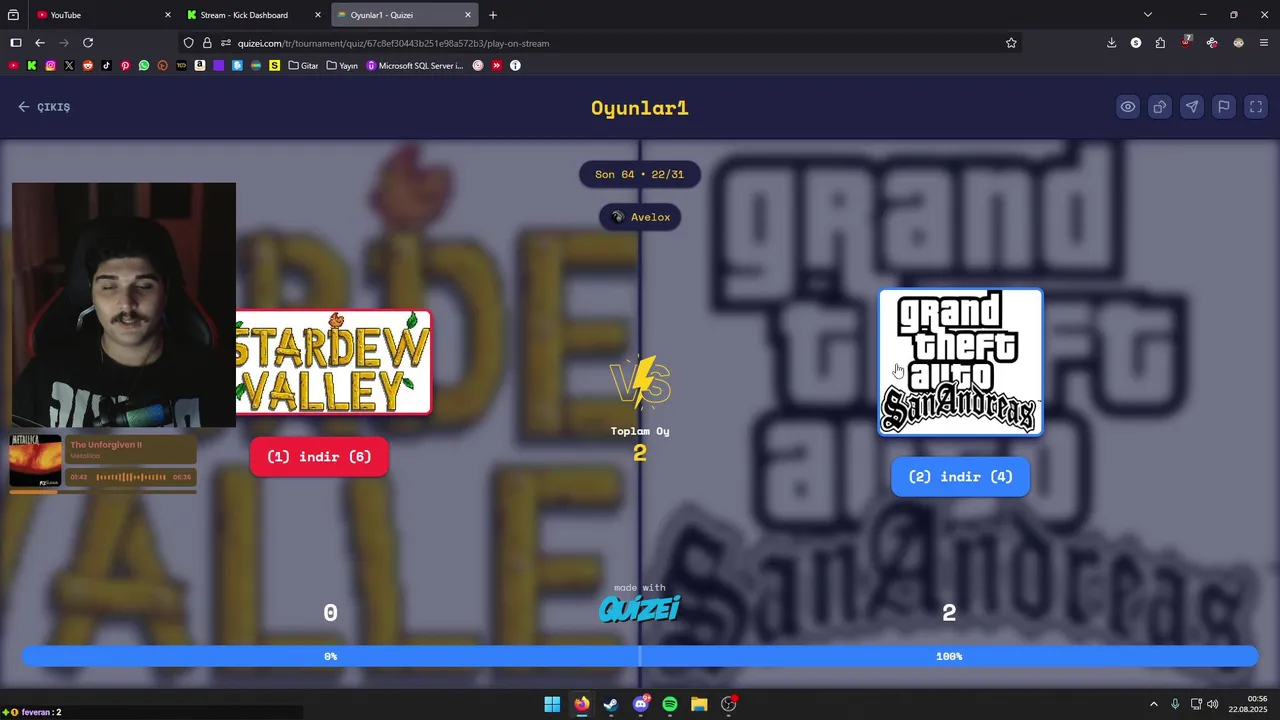The image size is (1280, 720).
Task: Open Discord from the taskbar
Action: [x=641, y=704]
